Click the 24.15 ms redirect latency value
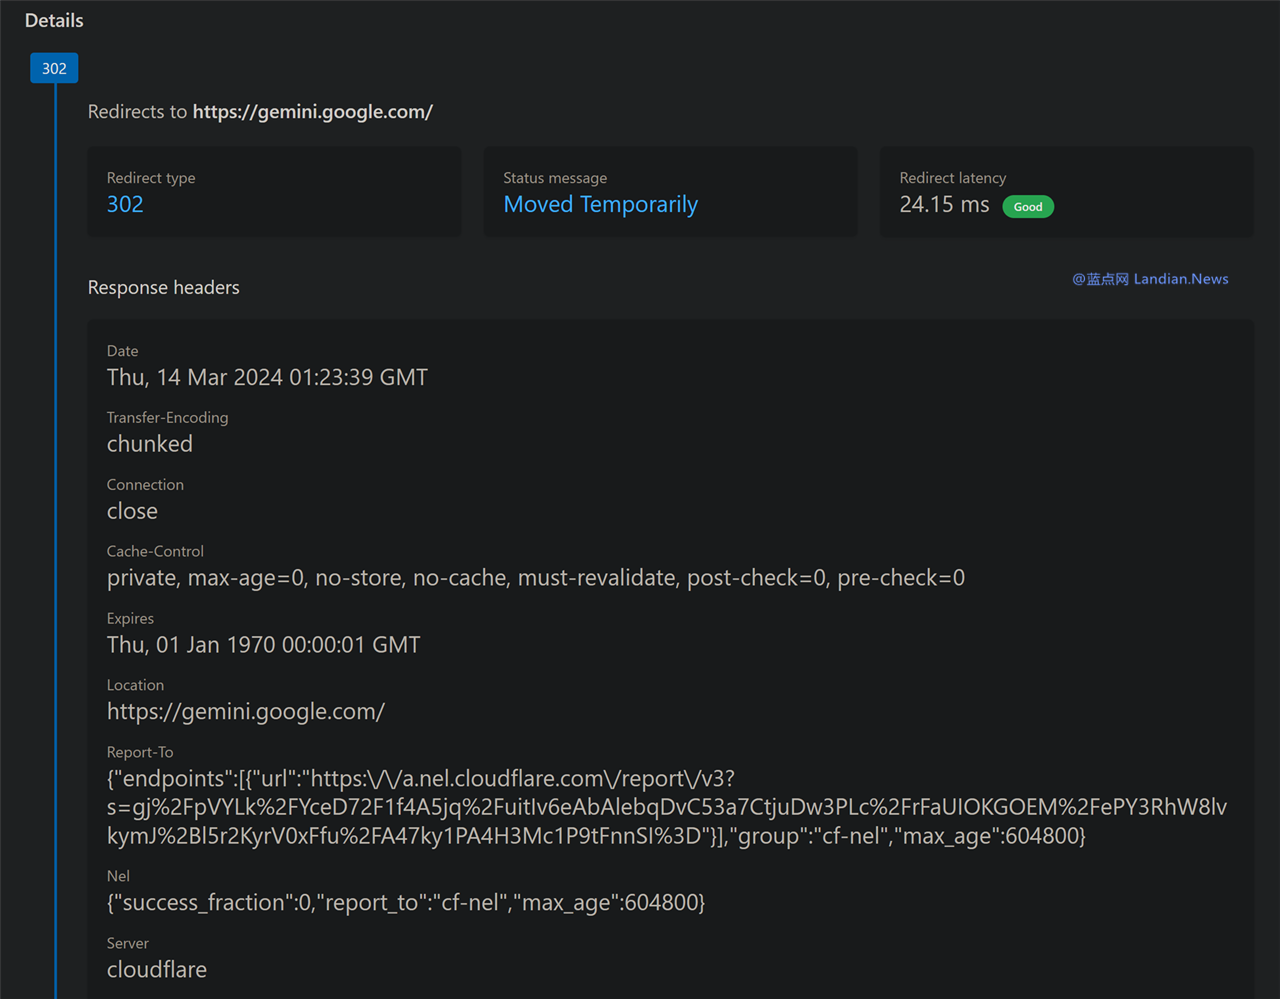 point(944,205)
